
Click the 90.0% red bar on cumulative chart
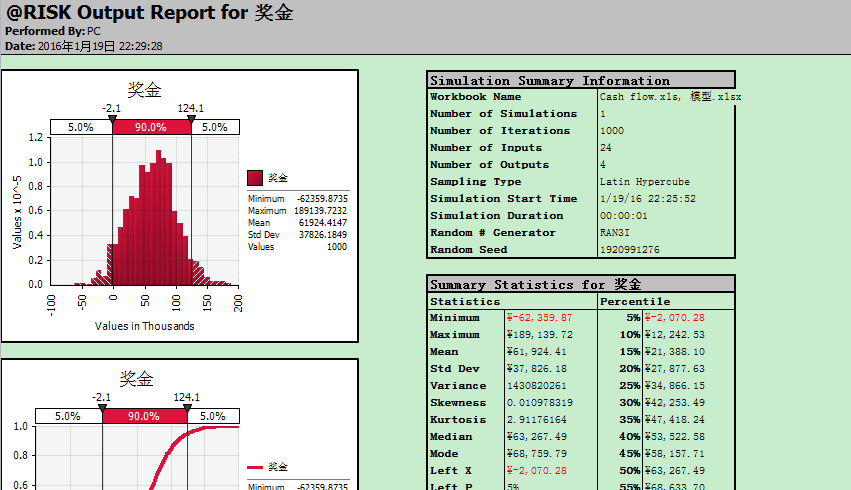click(144, 416)
